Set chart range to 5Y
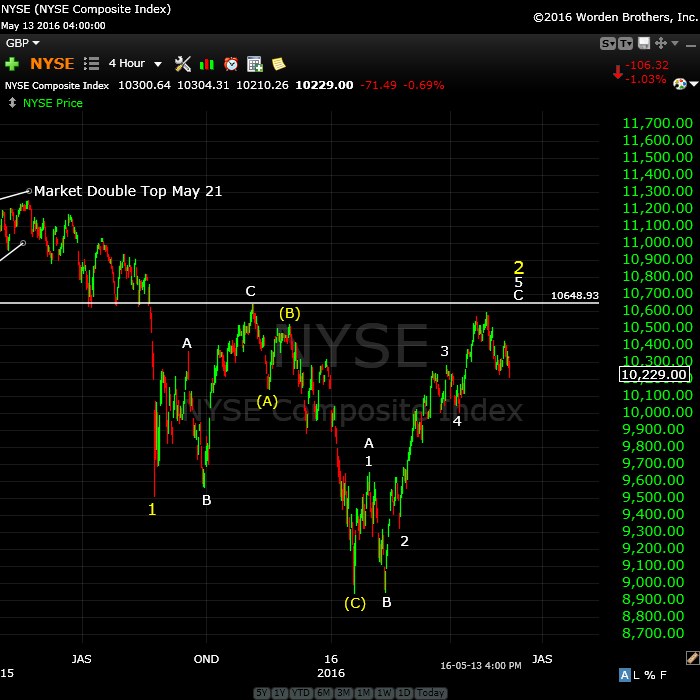Image resolution: width=700 pixels, height=700 pixels. (262, 692)
